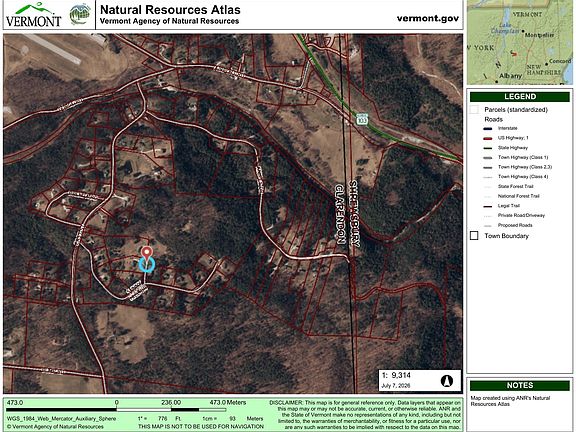This screenshot has width=576, height=432.
Task: Click the Parcels (standardized) legend box
Action: coord(474,109)
